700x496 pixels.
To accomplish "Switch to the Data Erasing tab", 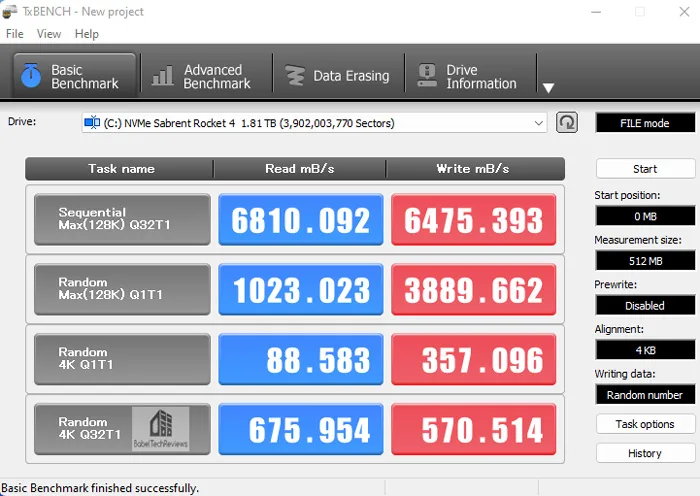I will click(x=338, y=75).
